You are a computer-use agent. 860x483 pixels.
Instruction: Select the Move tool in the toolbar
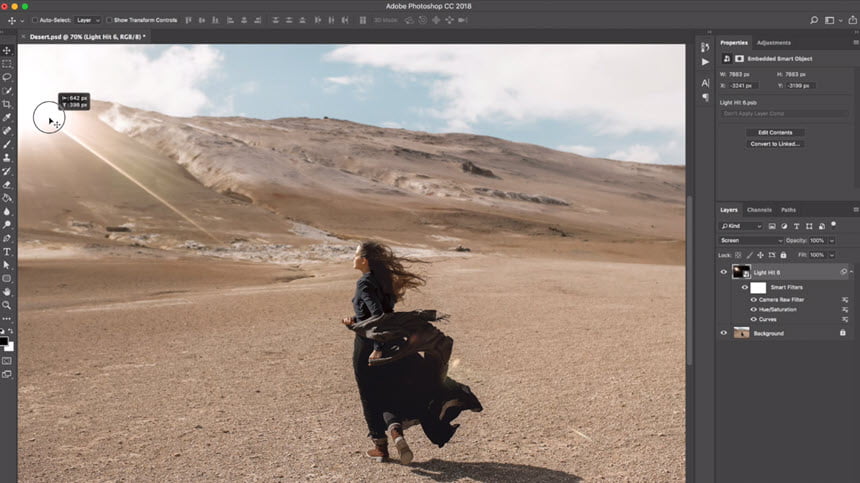click(x=7, y=50)
